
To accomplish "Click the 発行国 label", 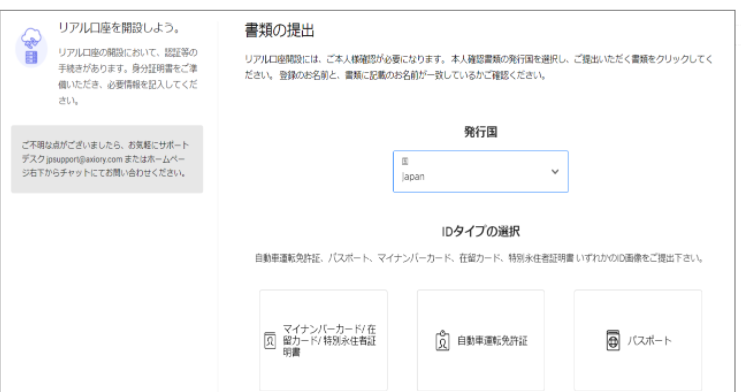I will click(481, 132).
